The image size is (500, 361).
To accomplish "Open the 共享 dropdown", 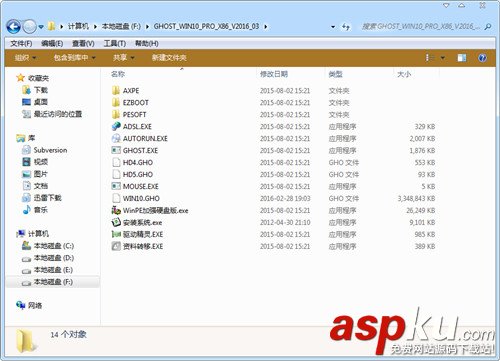I will click(123, 58).
